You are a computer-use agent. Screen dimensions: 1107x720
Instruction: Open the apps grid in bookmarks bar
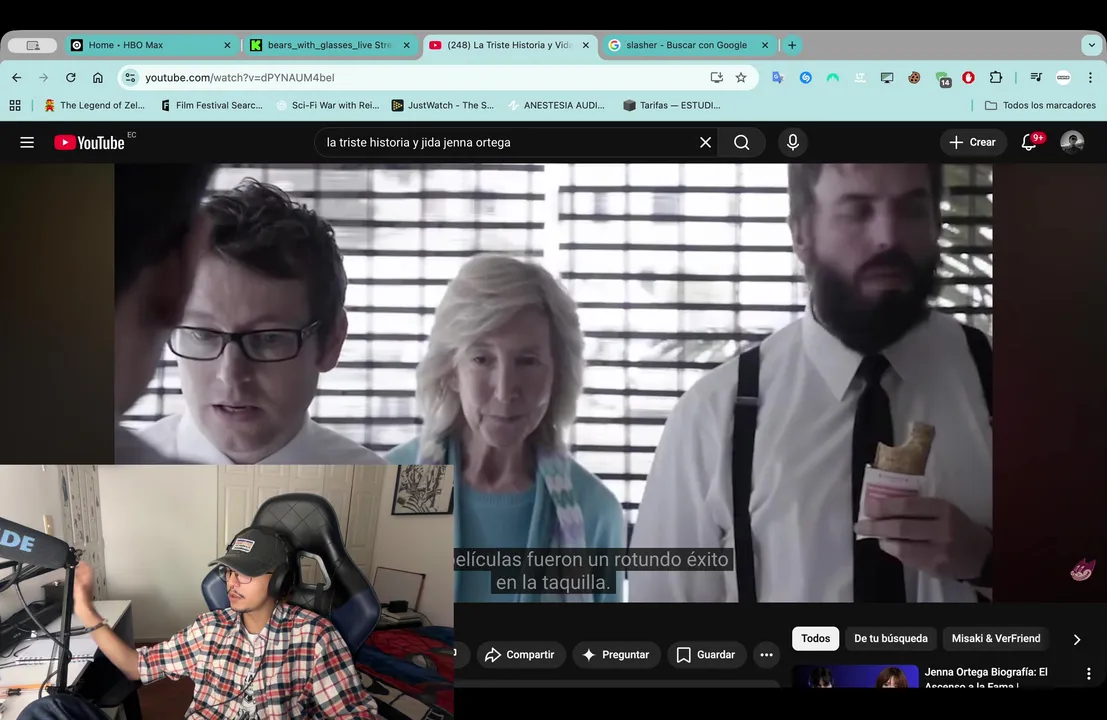[15, 105]
